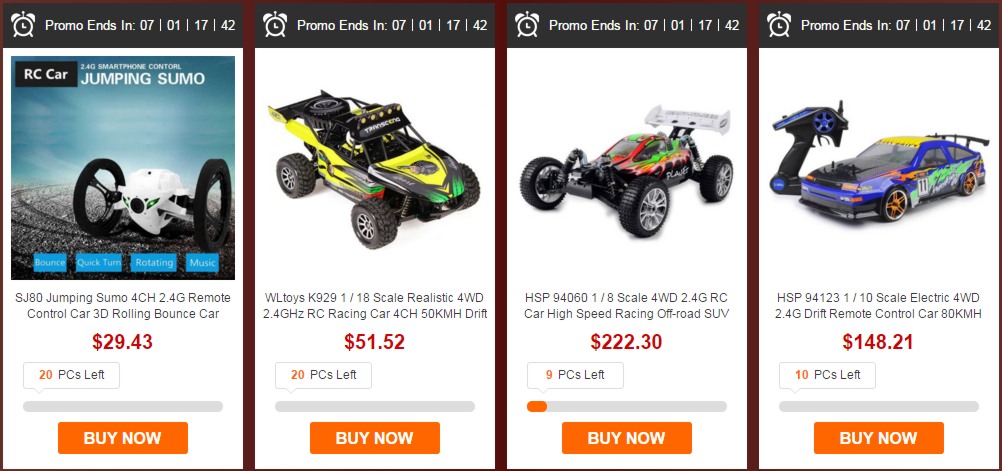Open the HSP 94060 buggy product image

(626, 168)
